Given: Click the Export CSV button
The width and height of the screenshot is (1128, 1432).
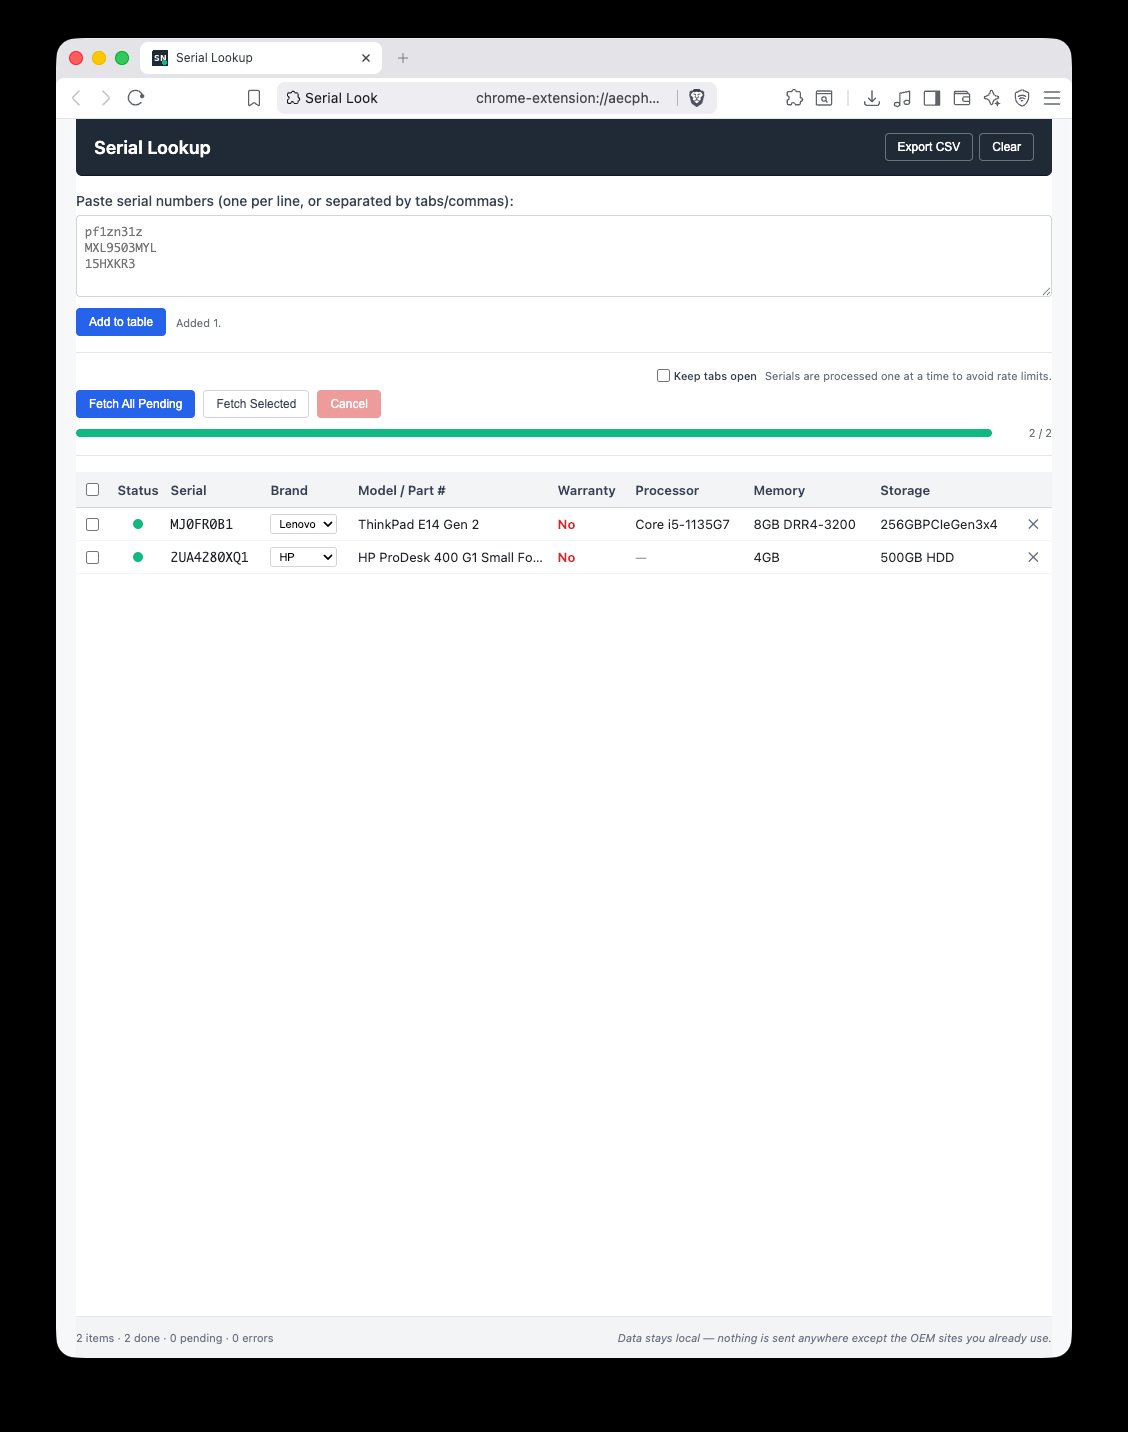Looking at the screenshot, I should pos(928,147).
